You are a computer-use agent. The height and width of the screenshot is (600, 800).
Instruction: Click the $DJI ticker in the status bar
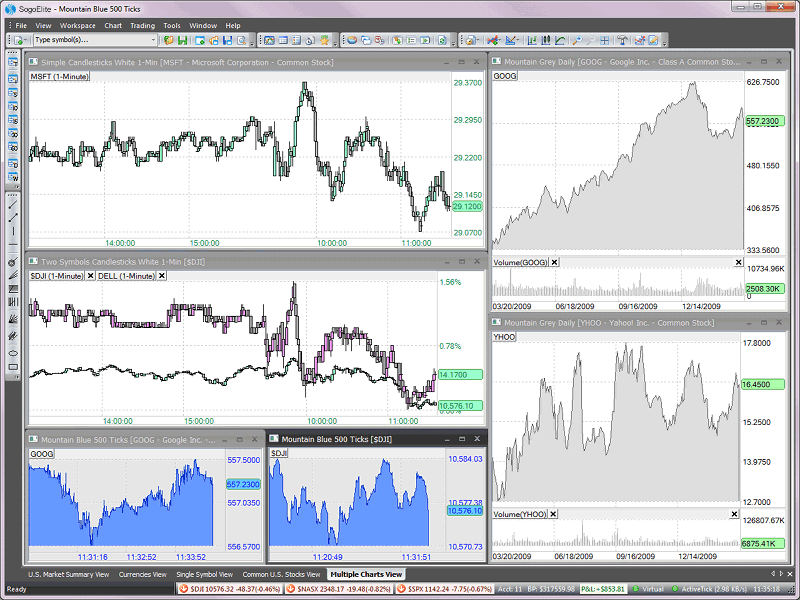[x=230, y=589]
